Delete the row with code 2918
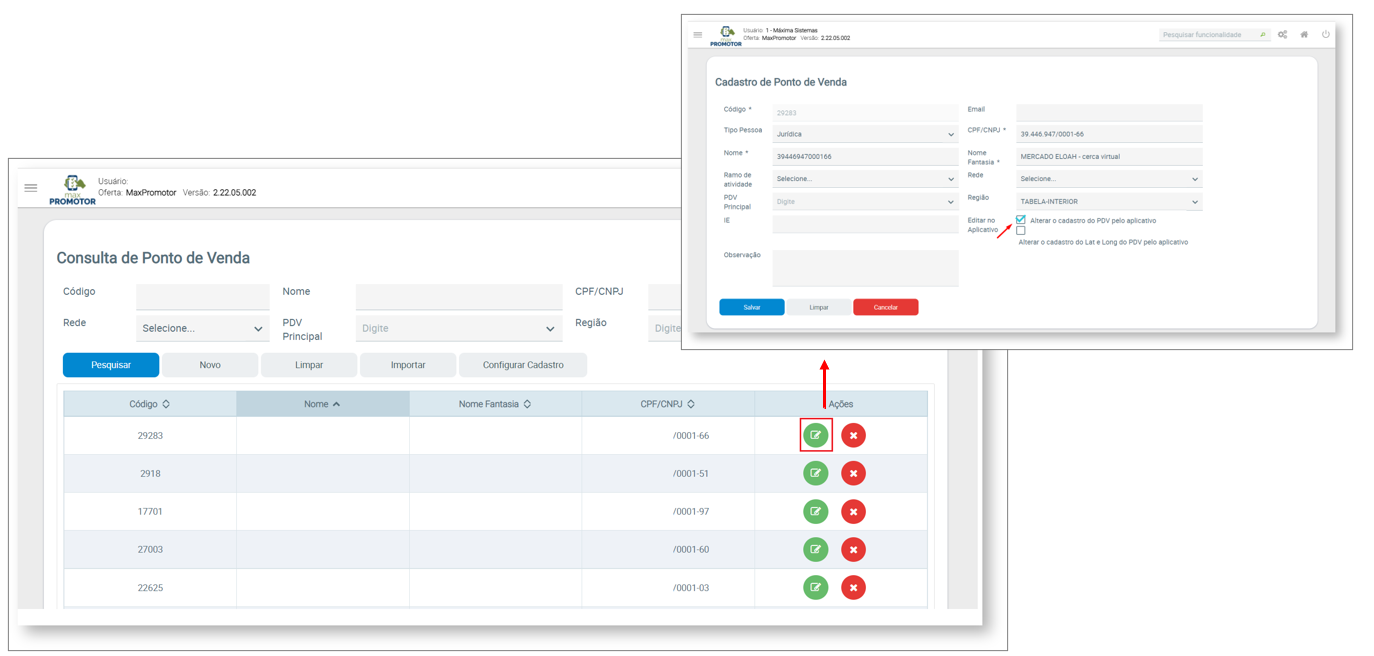The width and height of the screenshot is (1374, 656). click(853, 473)
